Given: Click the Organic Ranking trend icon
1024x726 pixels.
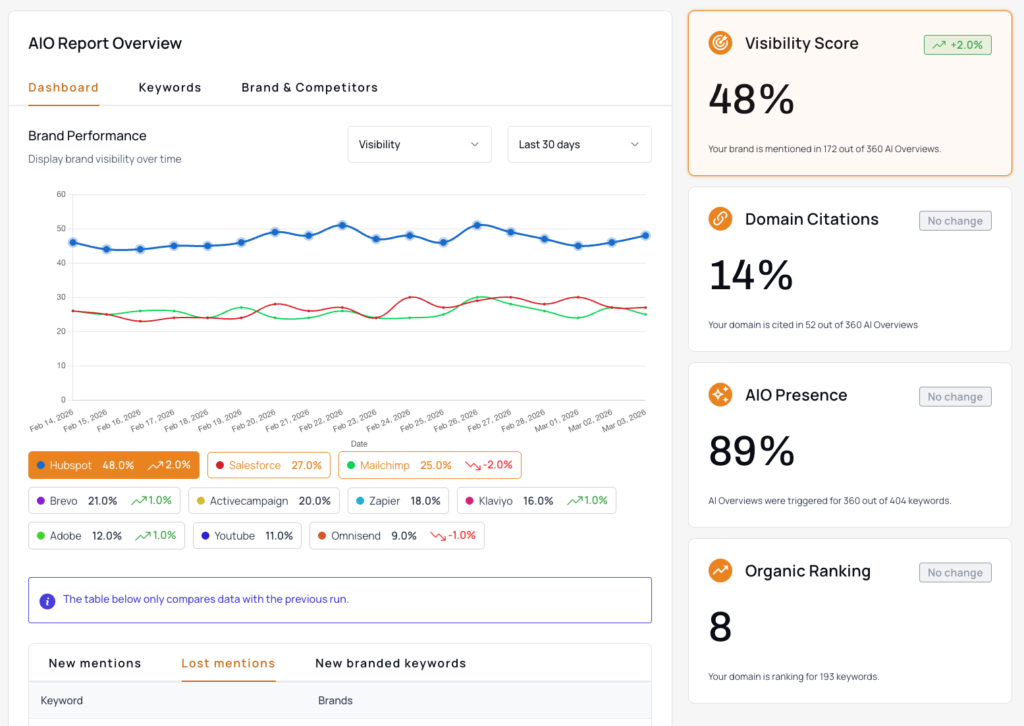Looking at the screenshot, I should pyautogui.click(x=720, y=571).
